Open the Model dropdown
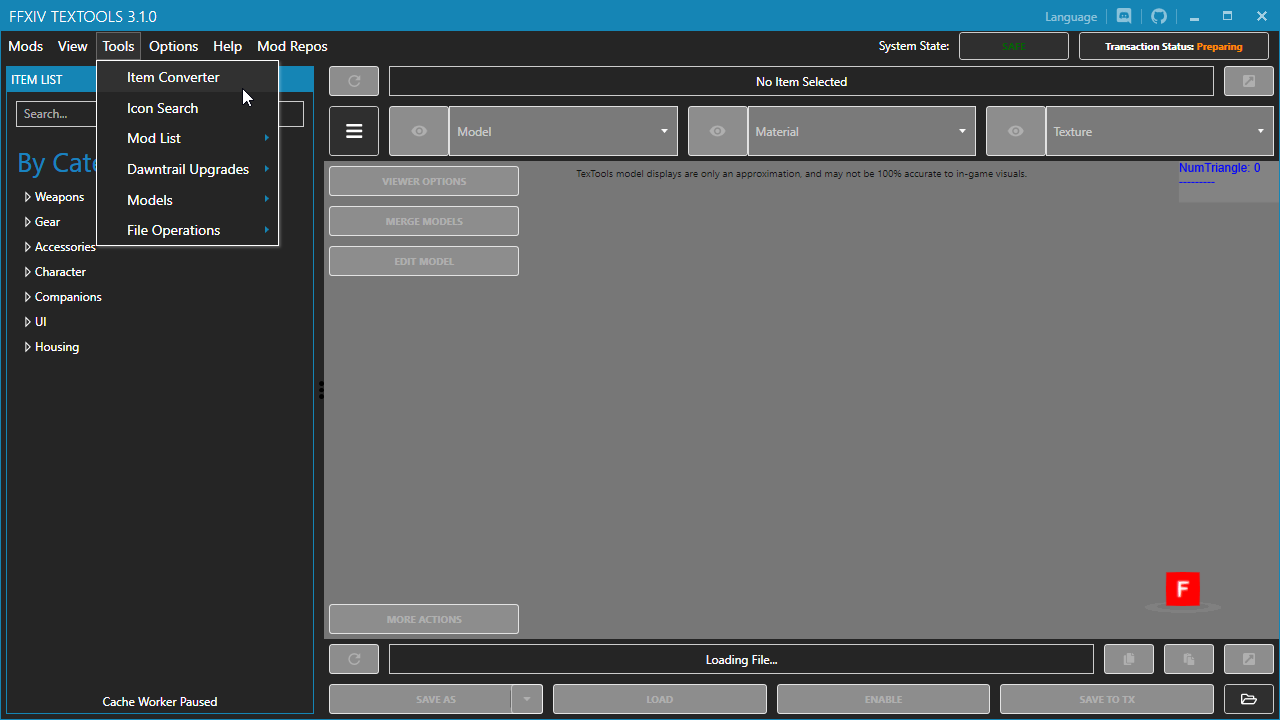The image size is (1280, 720). click(563, 131)
